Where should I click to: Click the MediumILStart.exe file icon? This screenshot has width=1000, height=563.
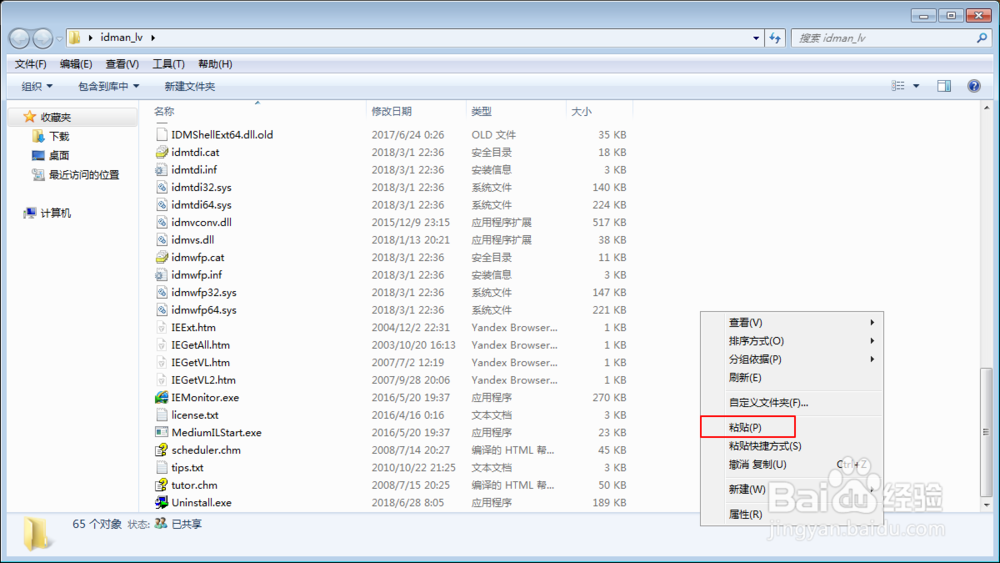[162, 432]
